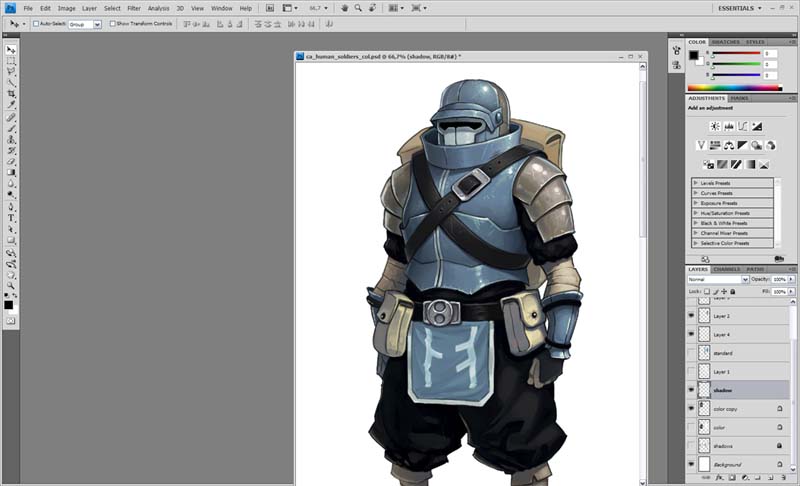Pick the Hand tool in the top bar
800x486 pixels.
coord(344,8)
